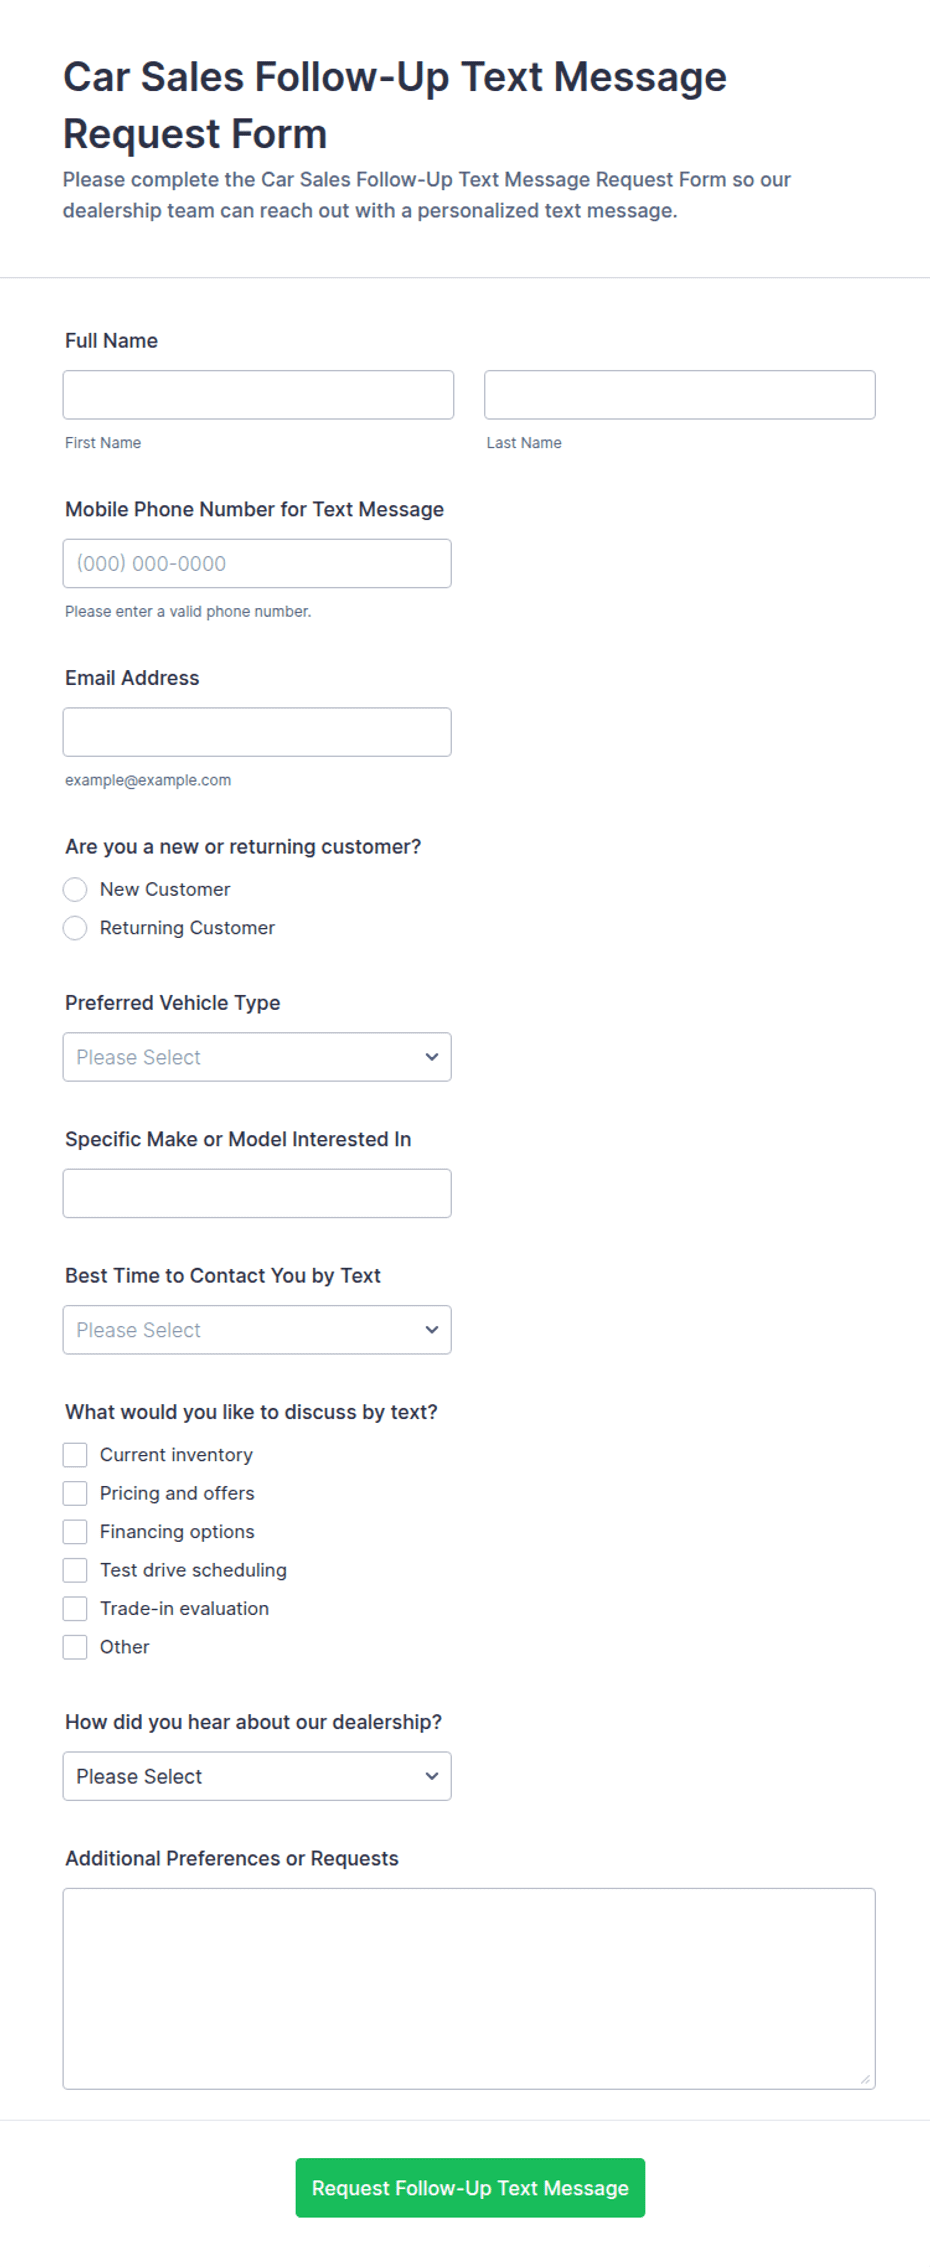930x2267 pixels.
Task: Expand the Best Time to Contact dropdown
Action: coord(257,1330)
